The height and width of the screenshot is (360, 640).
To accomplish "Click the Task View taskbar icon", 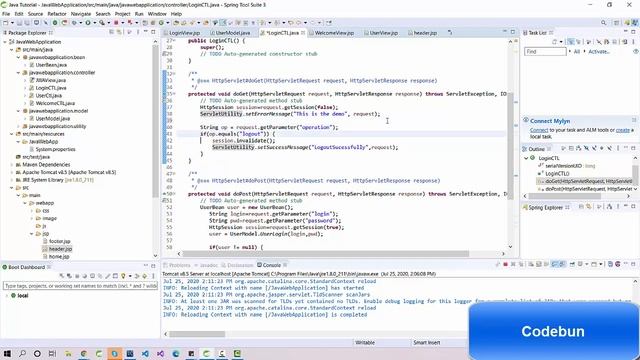I will 52,353.
